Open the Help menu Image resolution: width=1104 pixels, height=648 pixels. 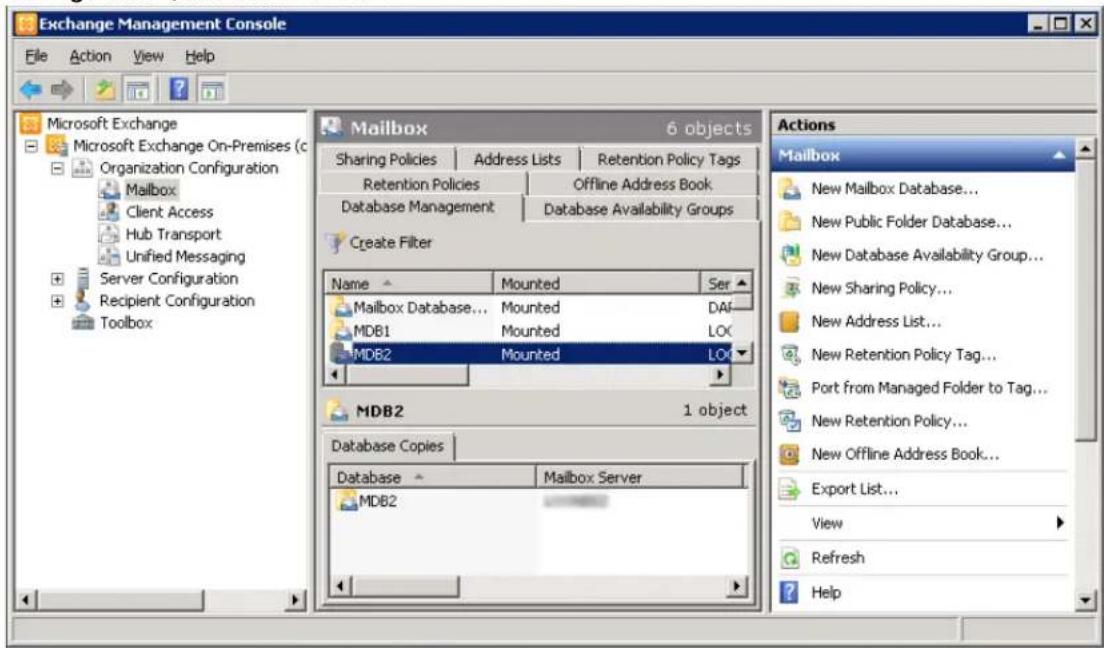click(x=200, y=56)
